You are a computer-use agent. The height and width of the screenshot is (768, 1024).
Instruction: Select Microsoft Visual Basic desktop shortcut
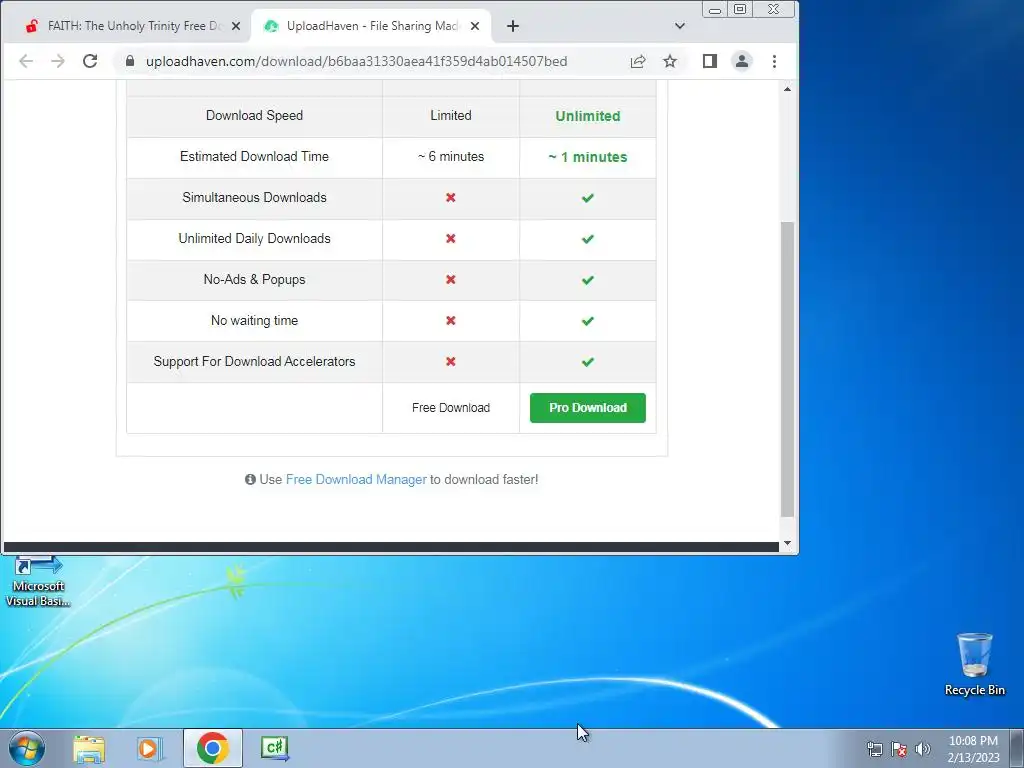point(38,582)
